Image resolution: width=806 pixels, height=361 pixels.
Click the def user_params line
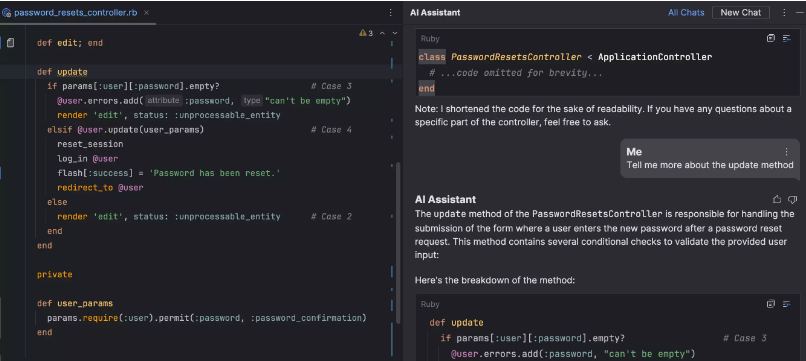(x=75, y=303)
